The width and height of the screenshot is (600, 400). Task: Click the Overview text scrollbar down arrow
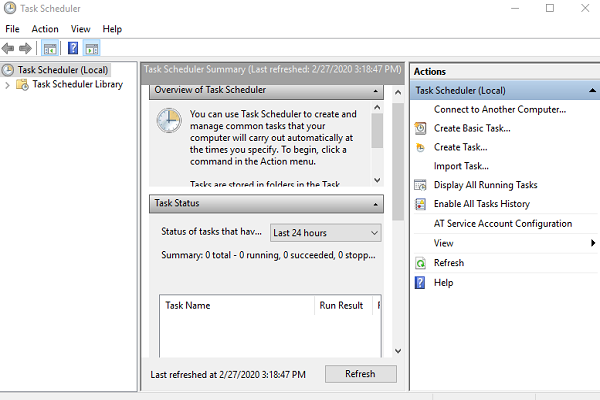[377, 180]
